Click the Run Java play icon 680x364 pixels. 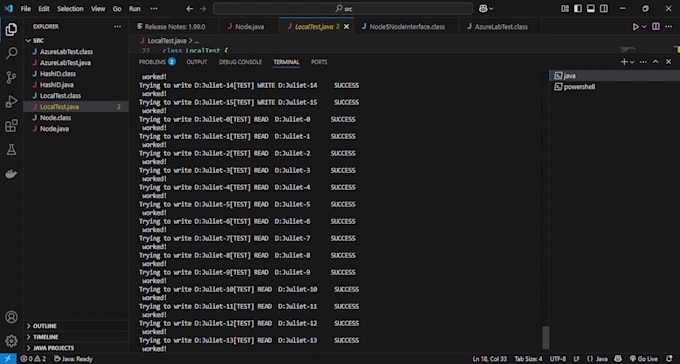pos(635,27)
